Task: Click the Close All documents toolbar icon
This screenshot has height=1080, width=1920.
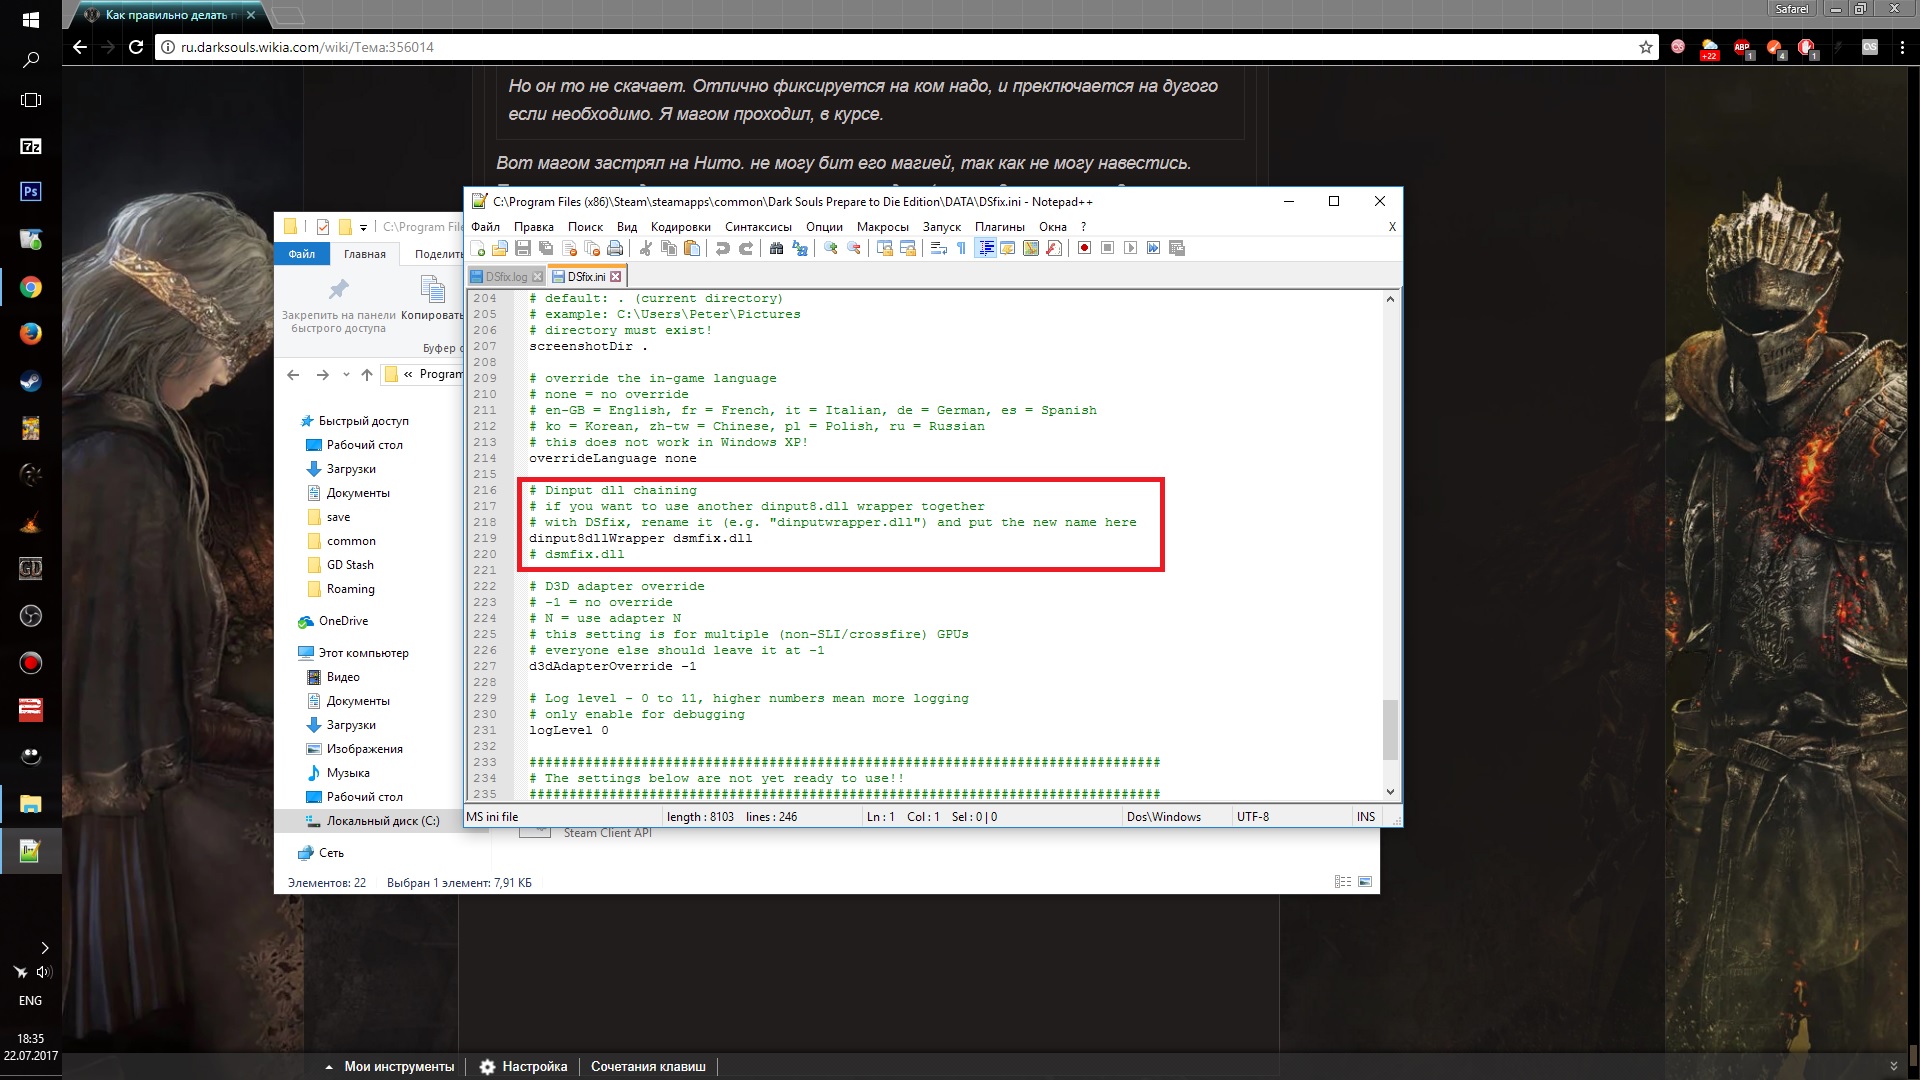Action: 592,248
